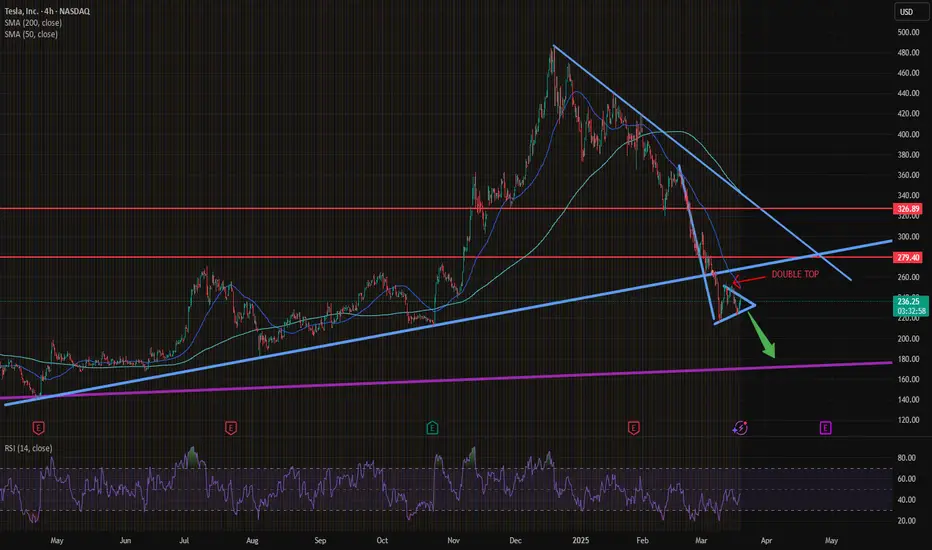The image size is (932, 550).
Task: Click the purple lightning event icon in March
Action: click(740, 428)
